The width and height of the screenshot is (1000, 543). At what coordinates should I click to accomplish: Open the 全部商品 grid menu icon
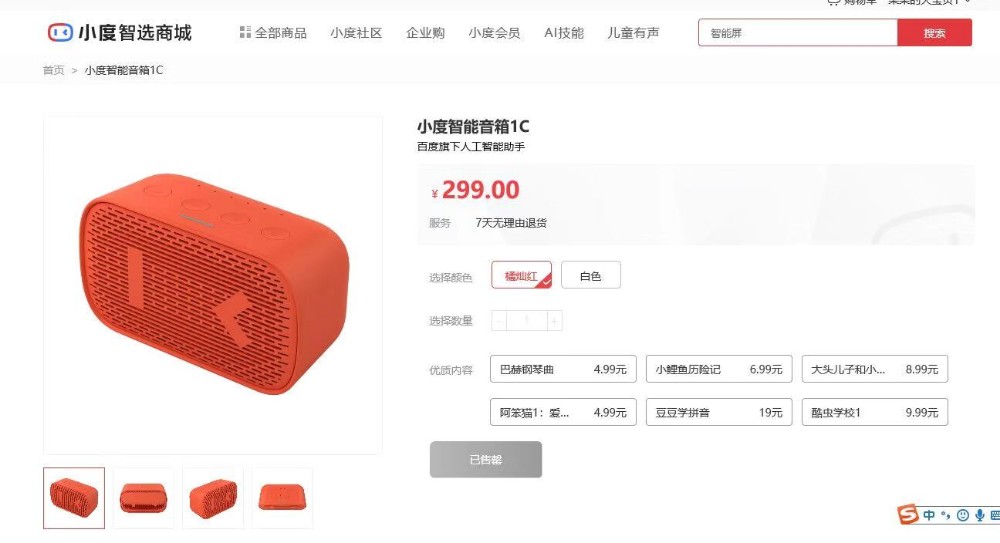(245, 32)
